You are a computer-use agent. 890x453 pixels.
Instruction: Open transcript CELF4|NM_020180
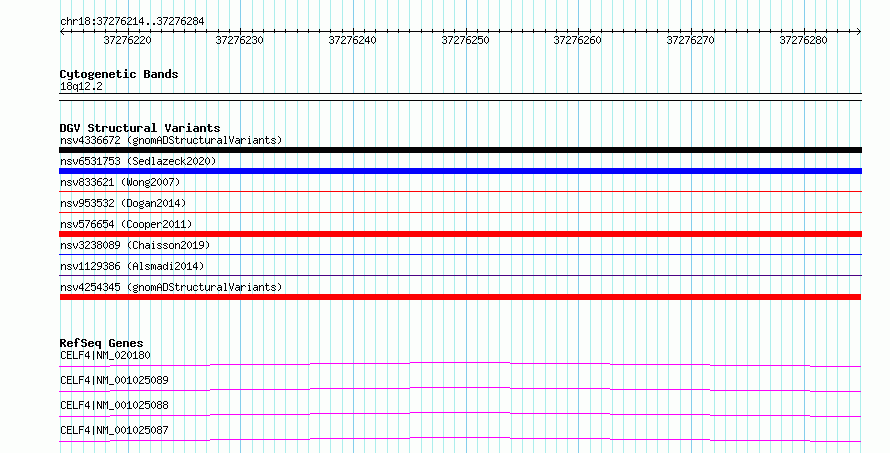[105, 356]
